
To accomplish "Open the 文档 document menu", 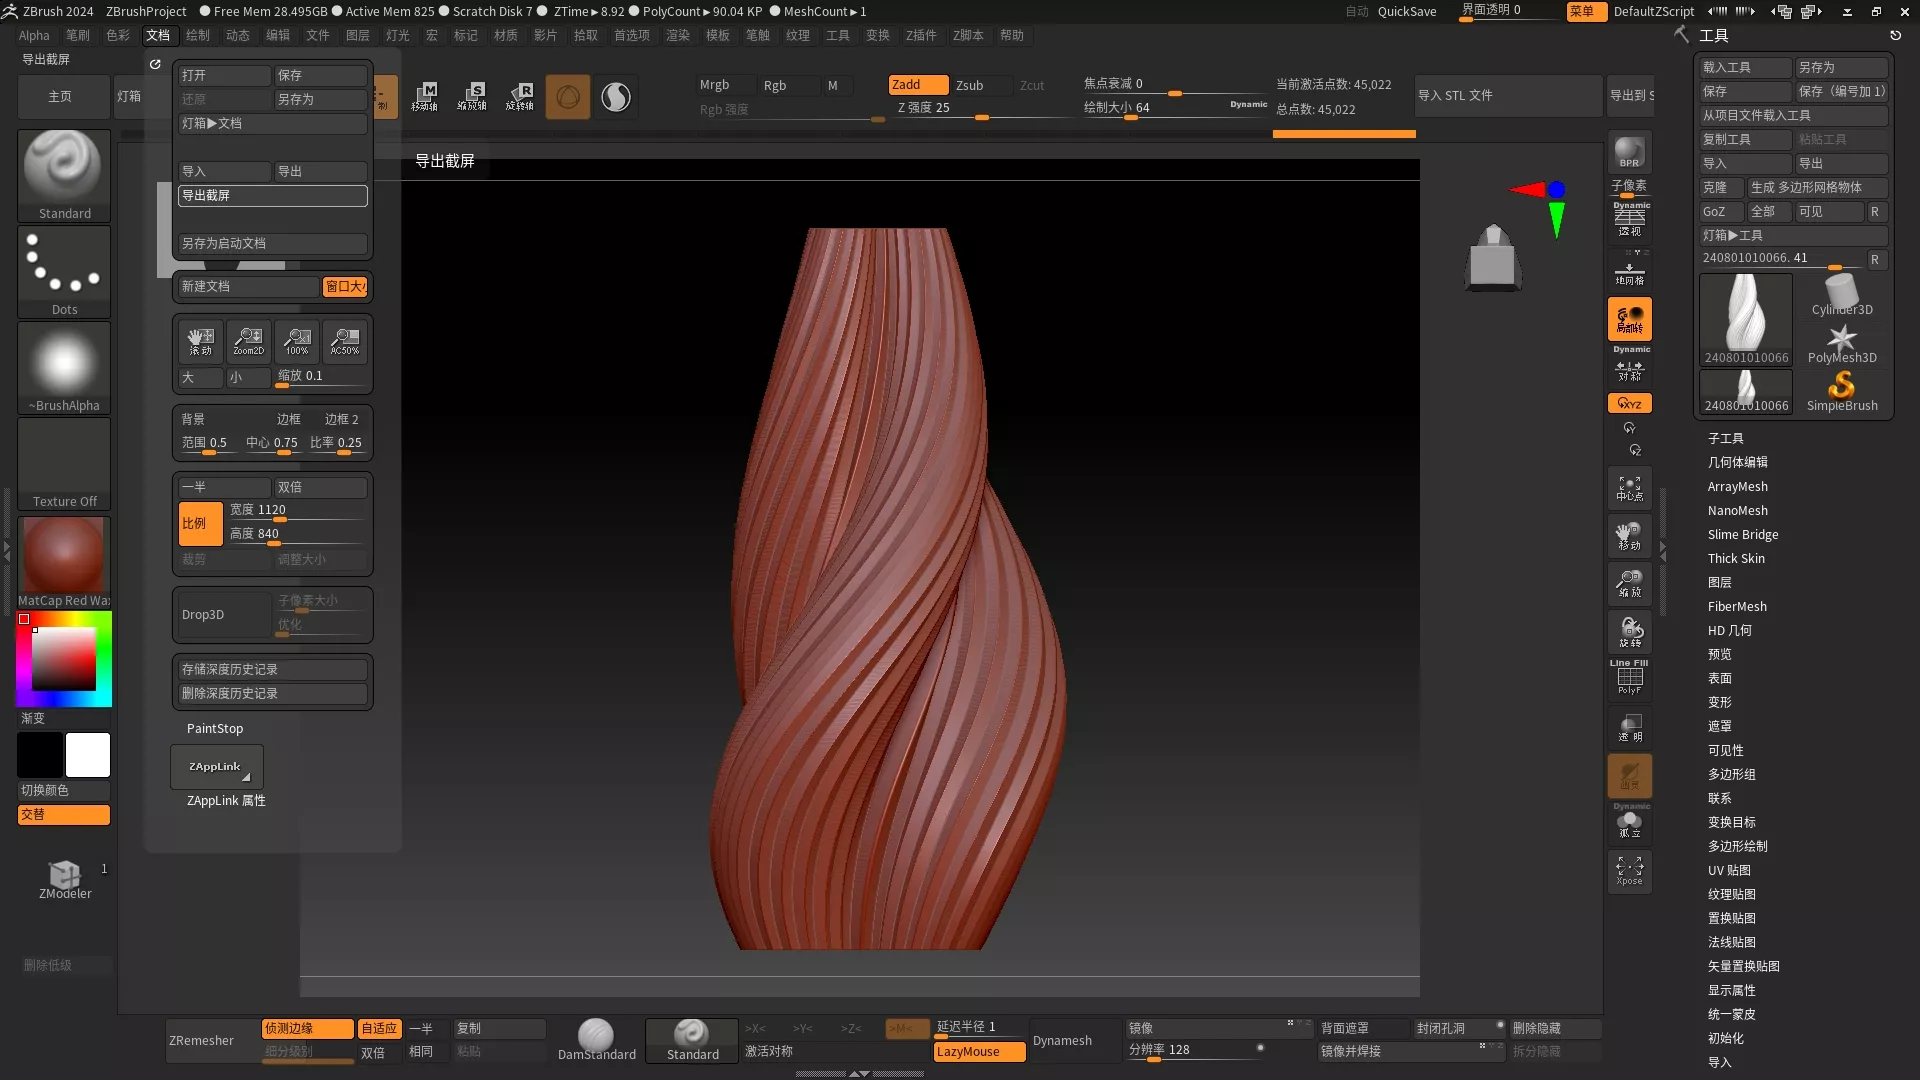I will tap(158, 35).
